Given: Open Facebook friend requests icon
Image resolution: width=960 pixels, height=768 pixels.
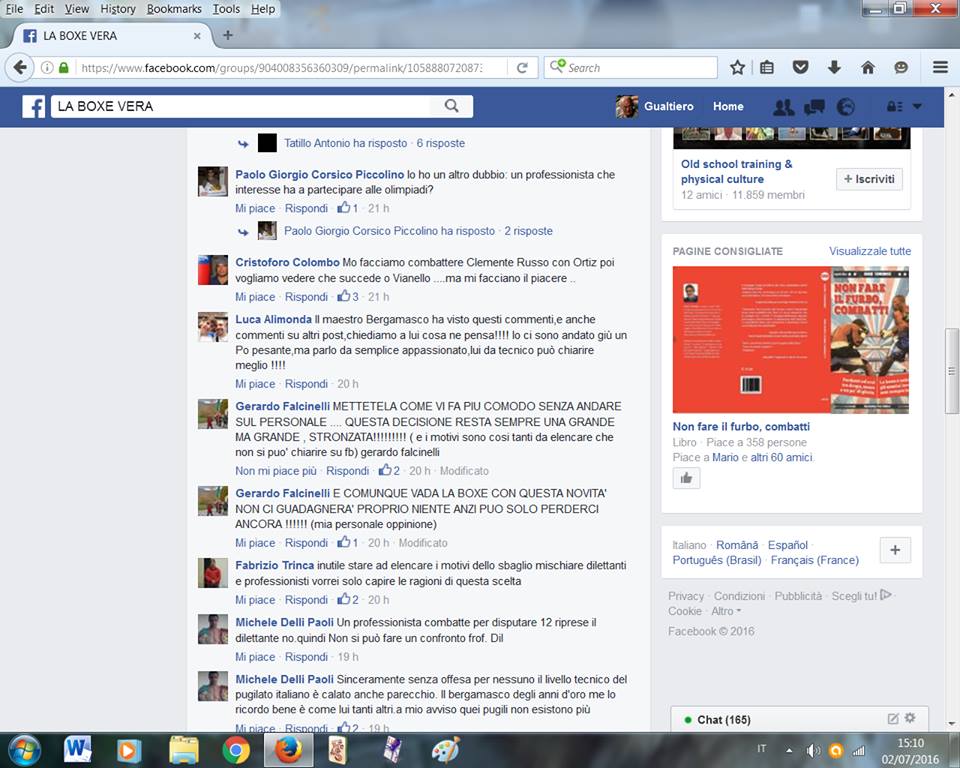Looking at the screenshot, I should [x=784, y=107].
